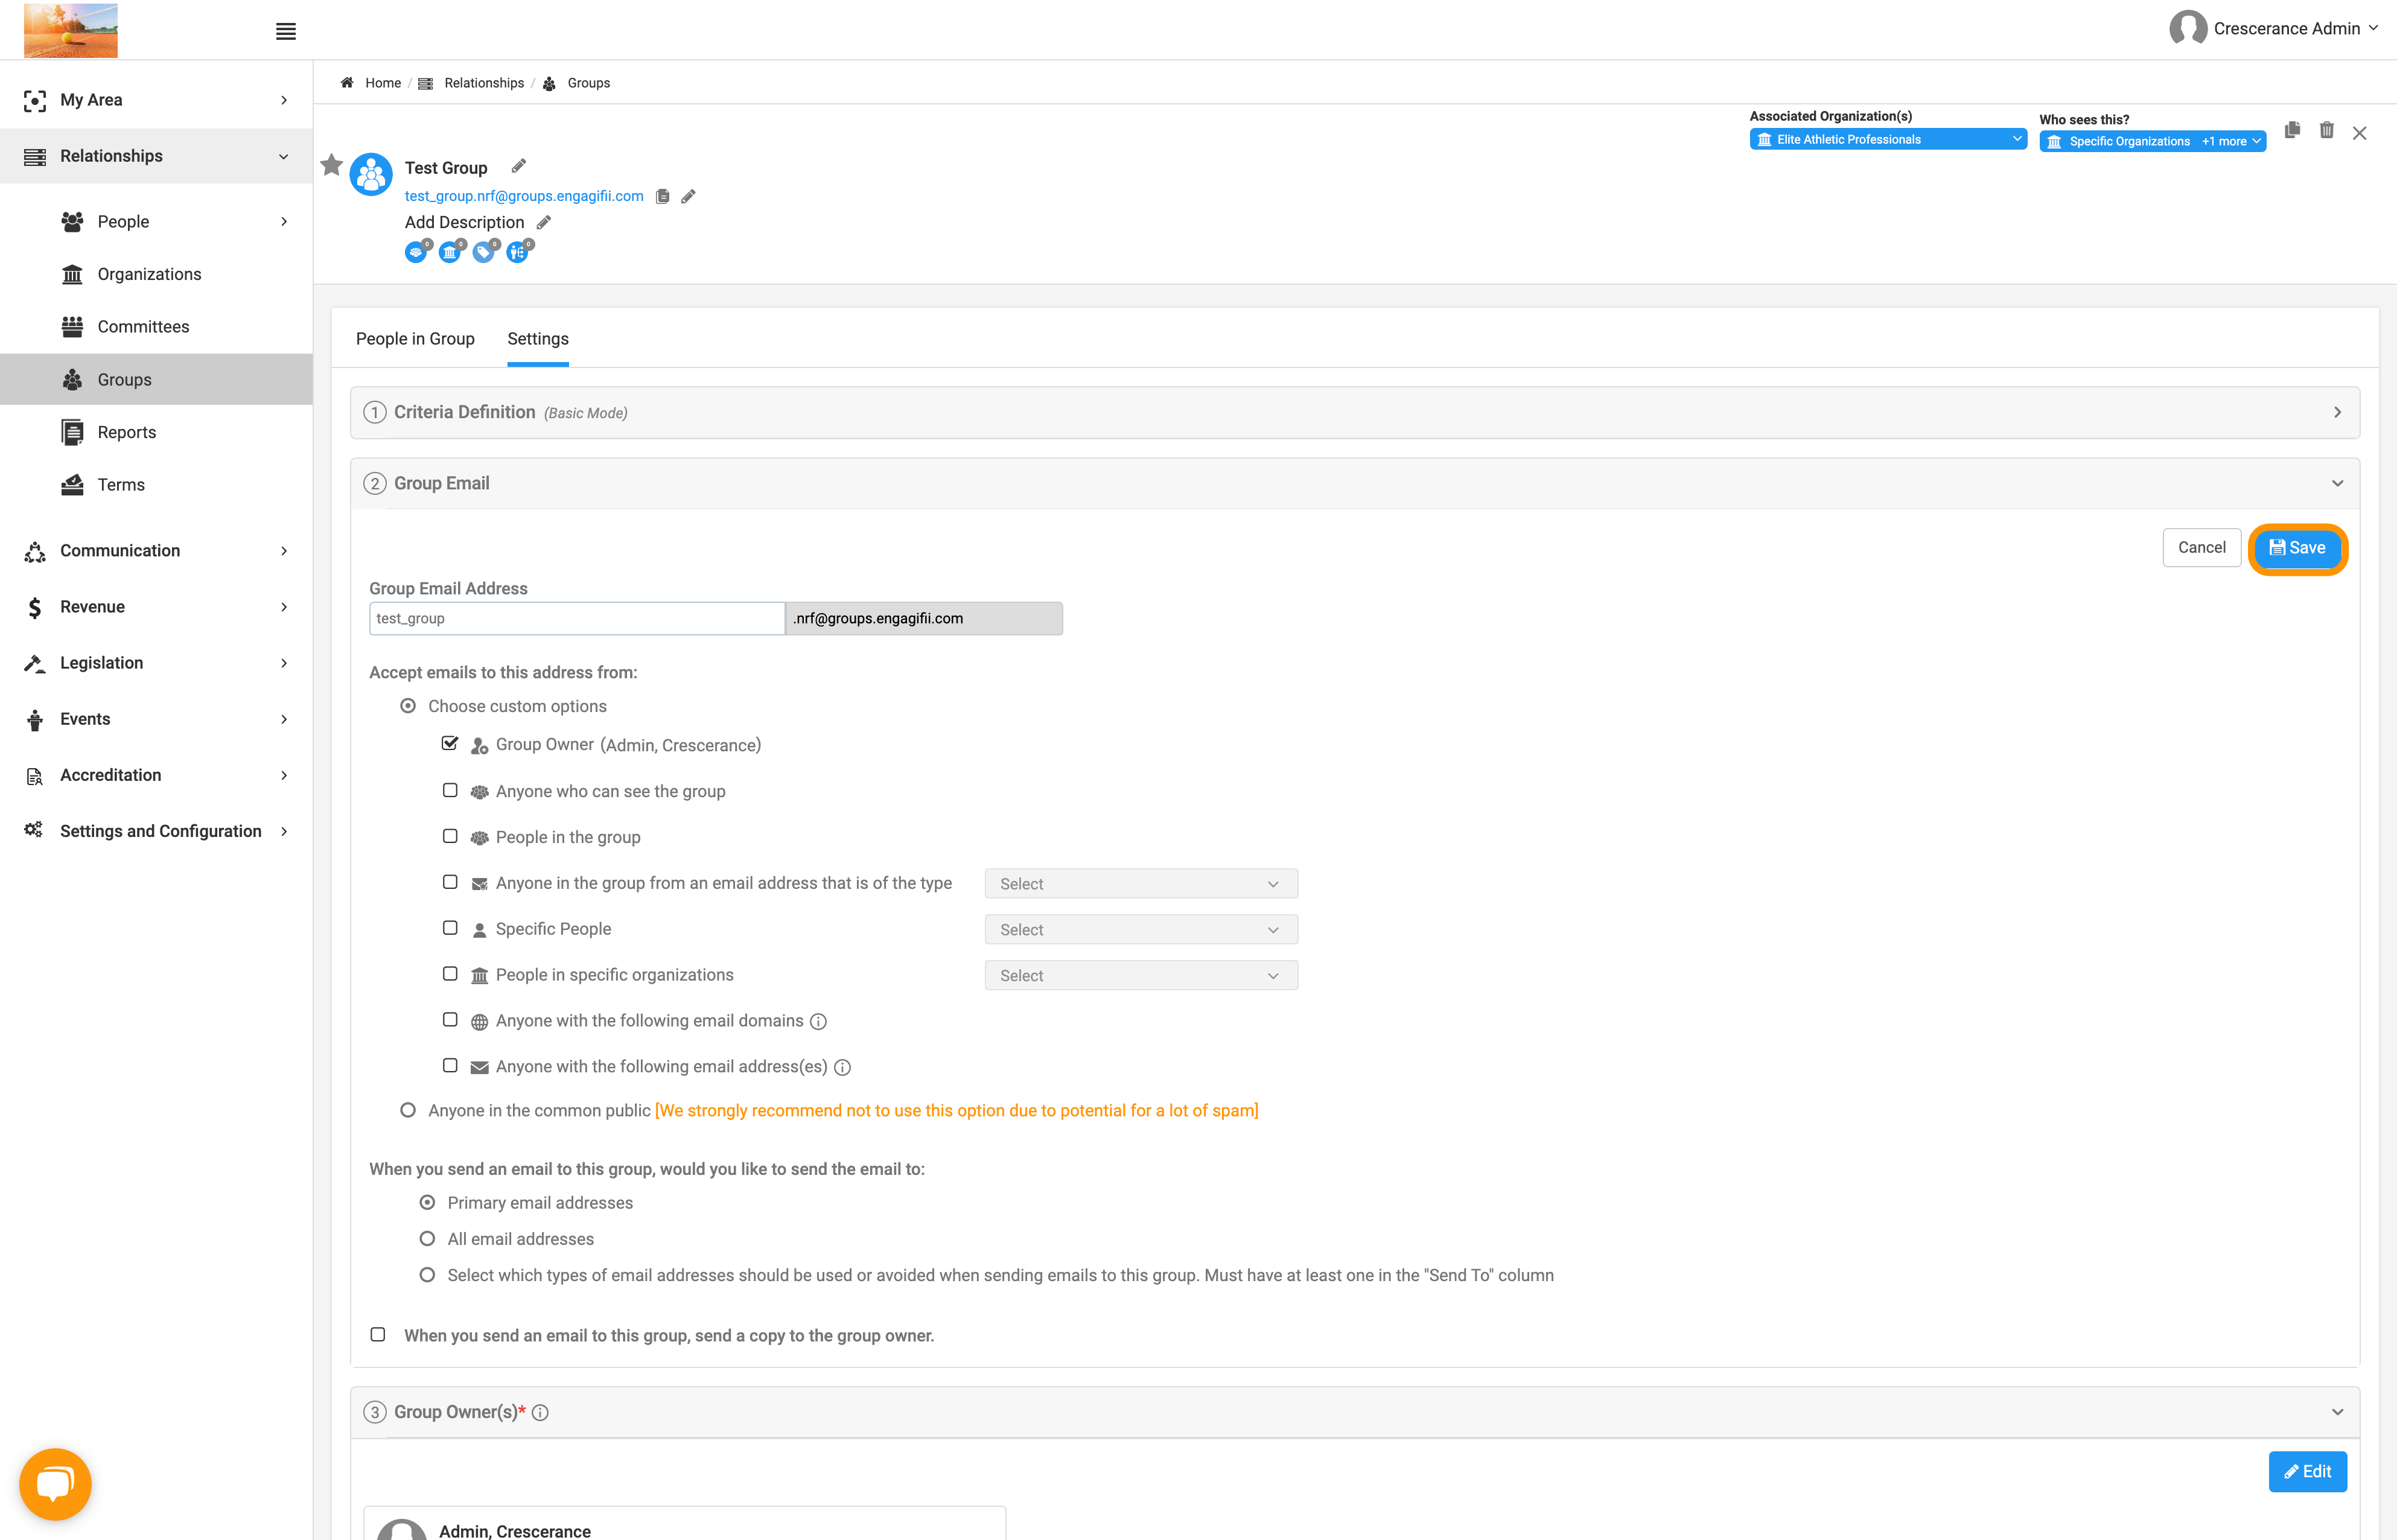Edit group email pencil next to address
2397x1540 pixels.
coord(688,196)
